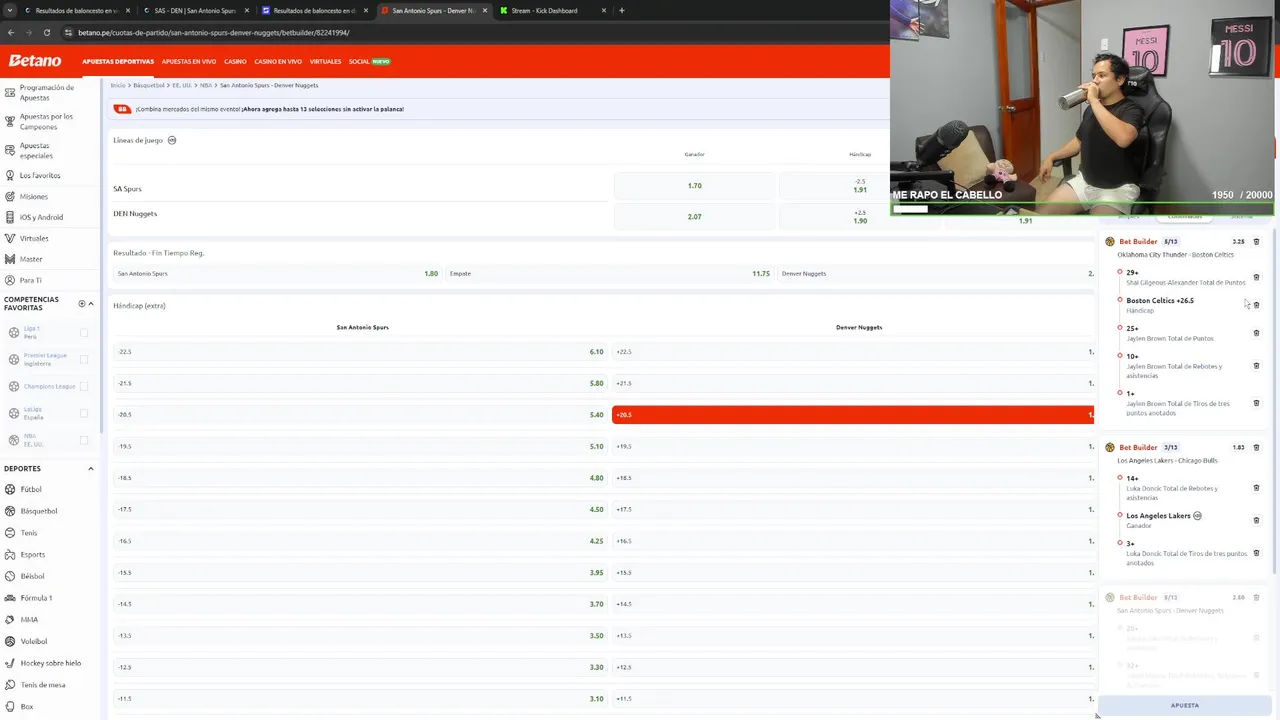Select San Antonio Spurs -11.5 handicap 3.10

coord(360,699)
